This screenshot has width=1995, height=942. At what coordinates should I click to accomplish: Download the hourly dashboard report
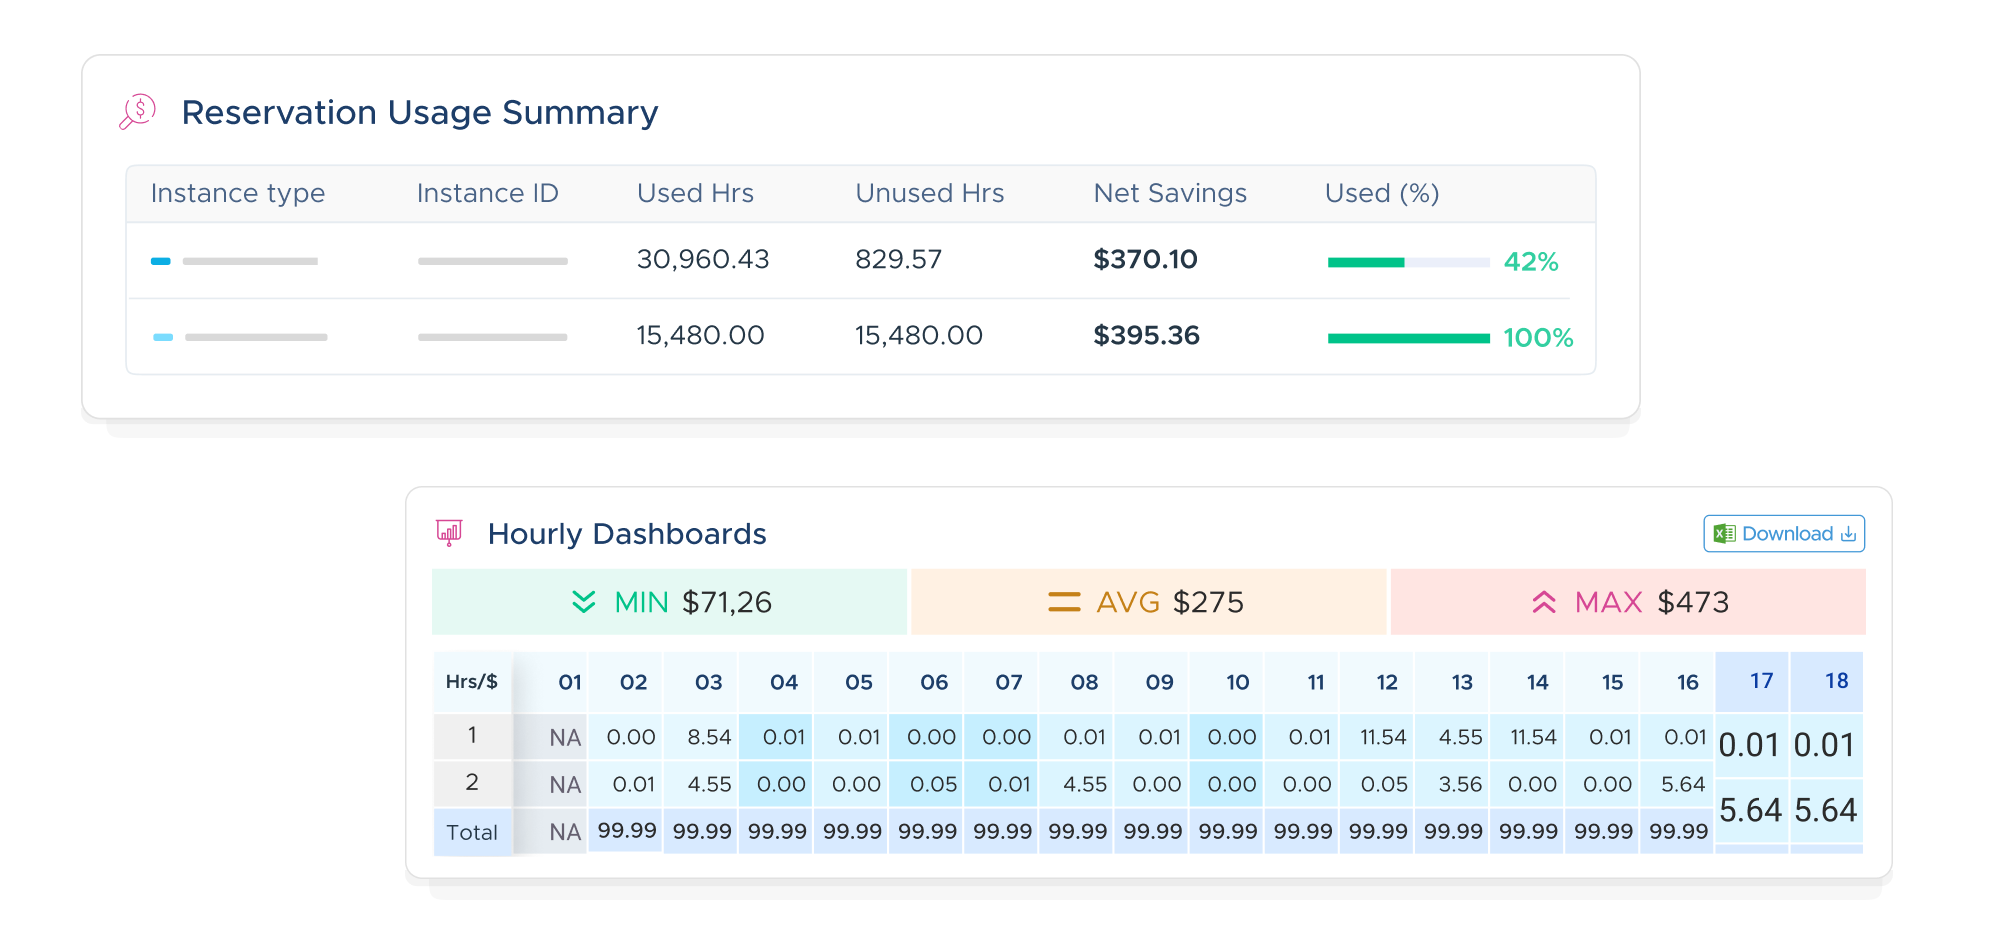(1785, 534)
